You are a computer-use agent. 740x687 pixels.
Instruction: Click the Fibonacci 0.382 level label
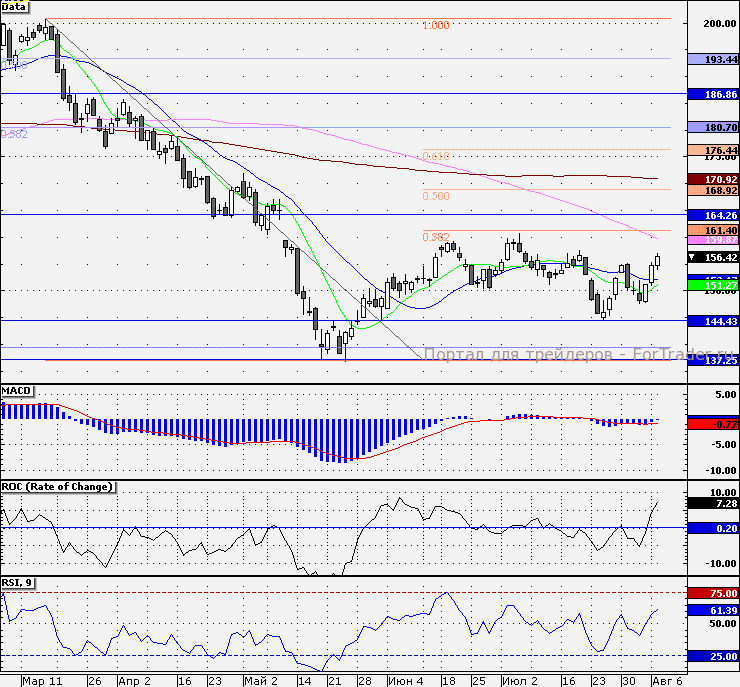[435, 237]
